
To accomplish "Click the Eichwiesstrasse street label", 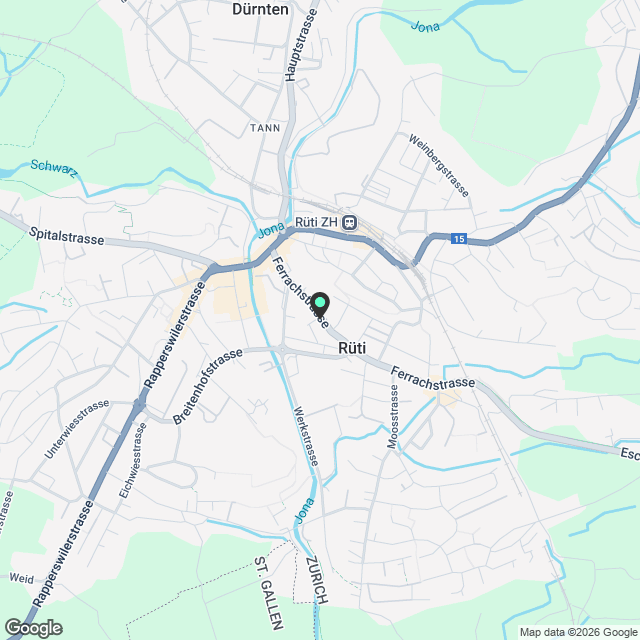I will pyautogui.click(x=133, y=460).
